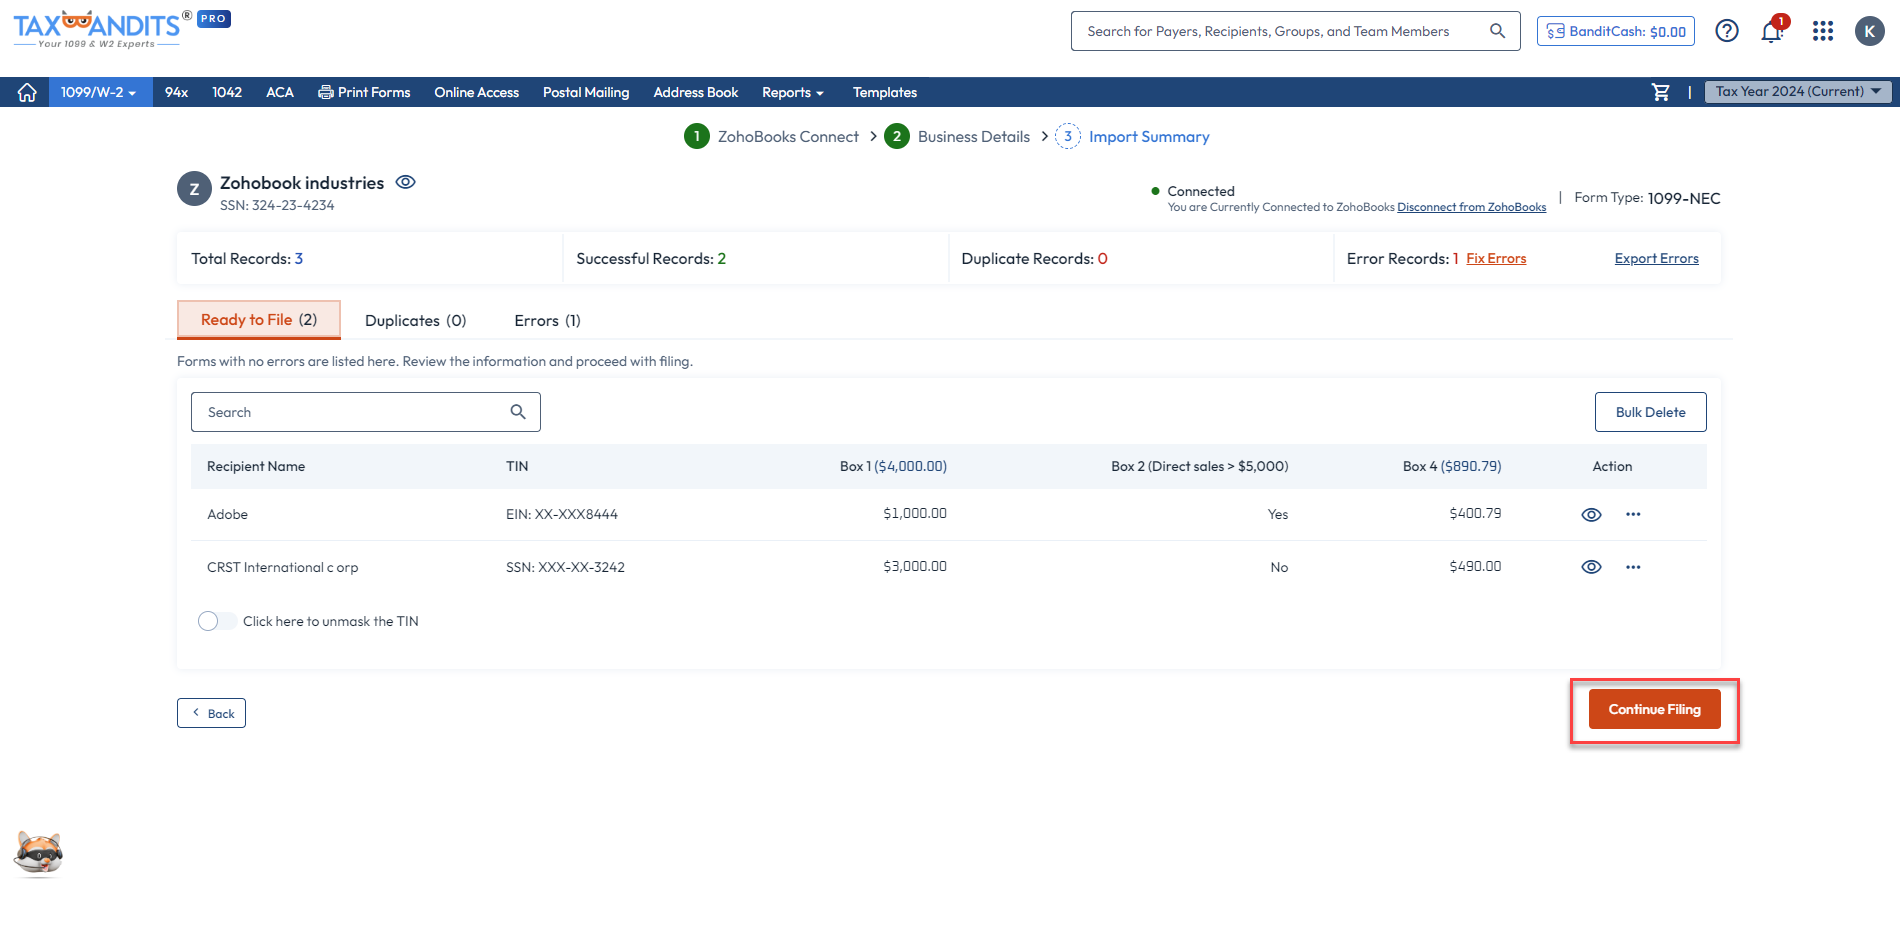Image resolution: width=1900 pixels, height=950 pixels.
Task: Click the SSN: XXX-XX-3242 cell
Action: pyautogui.click(x=565, y=567)
